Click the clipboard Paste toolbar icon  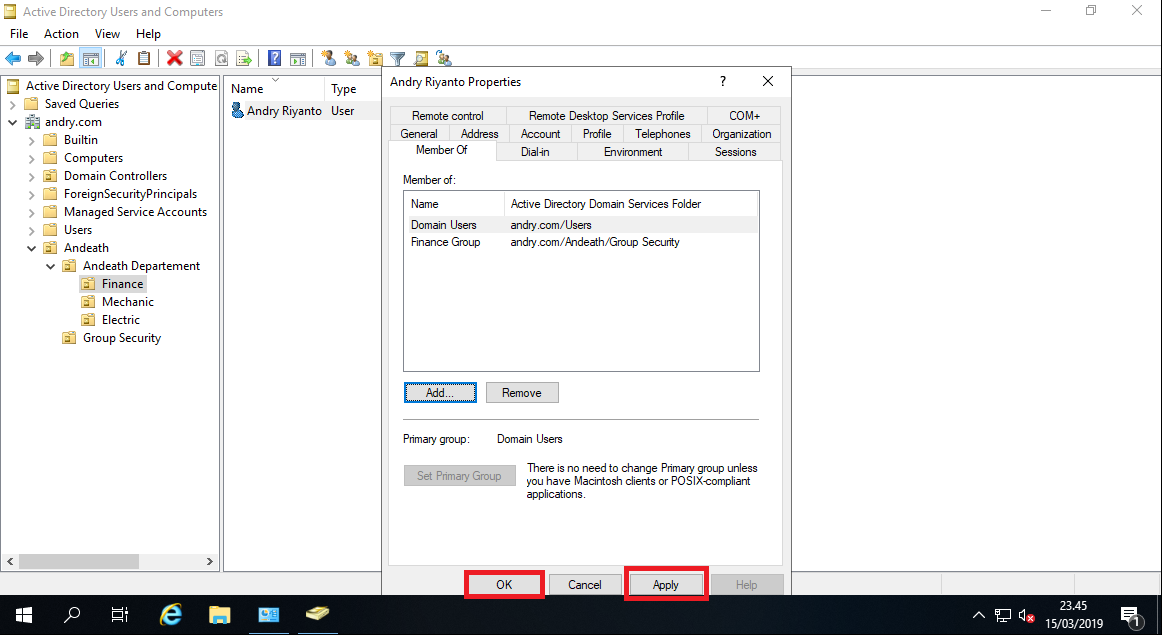tap(145, 59)
